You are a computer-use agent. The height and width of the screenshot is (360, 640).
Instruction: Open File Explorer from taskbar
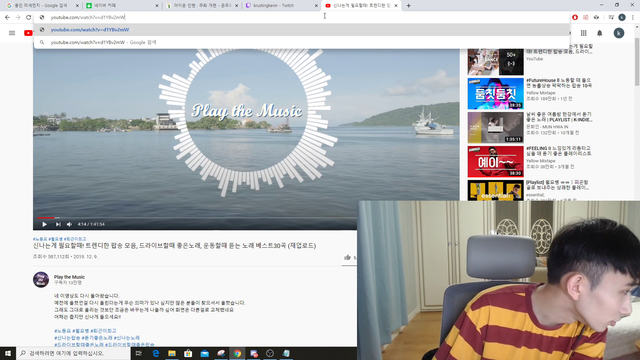[172, 353]
